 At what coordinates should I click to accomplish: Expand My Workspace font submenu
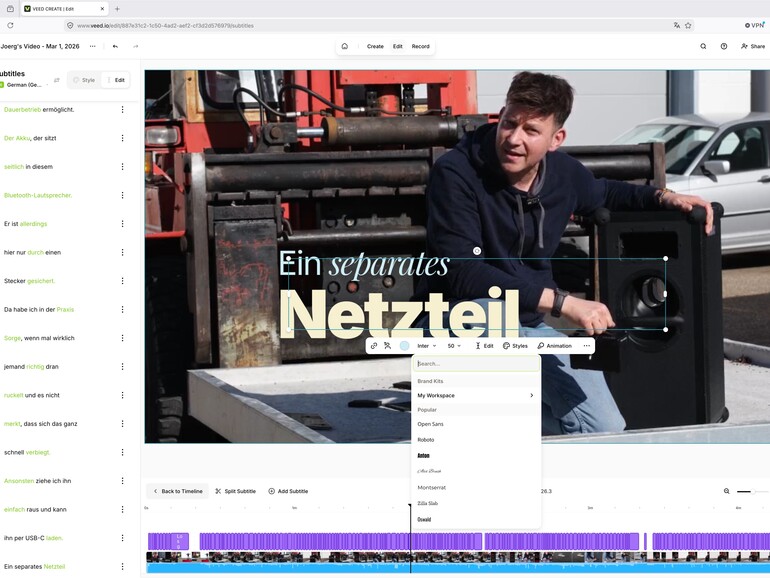click(476, 395)
